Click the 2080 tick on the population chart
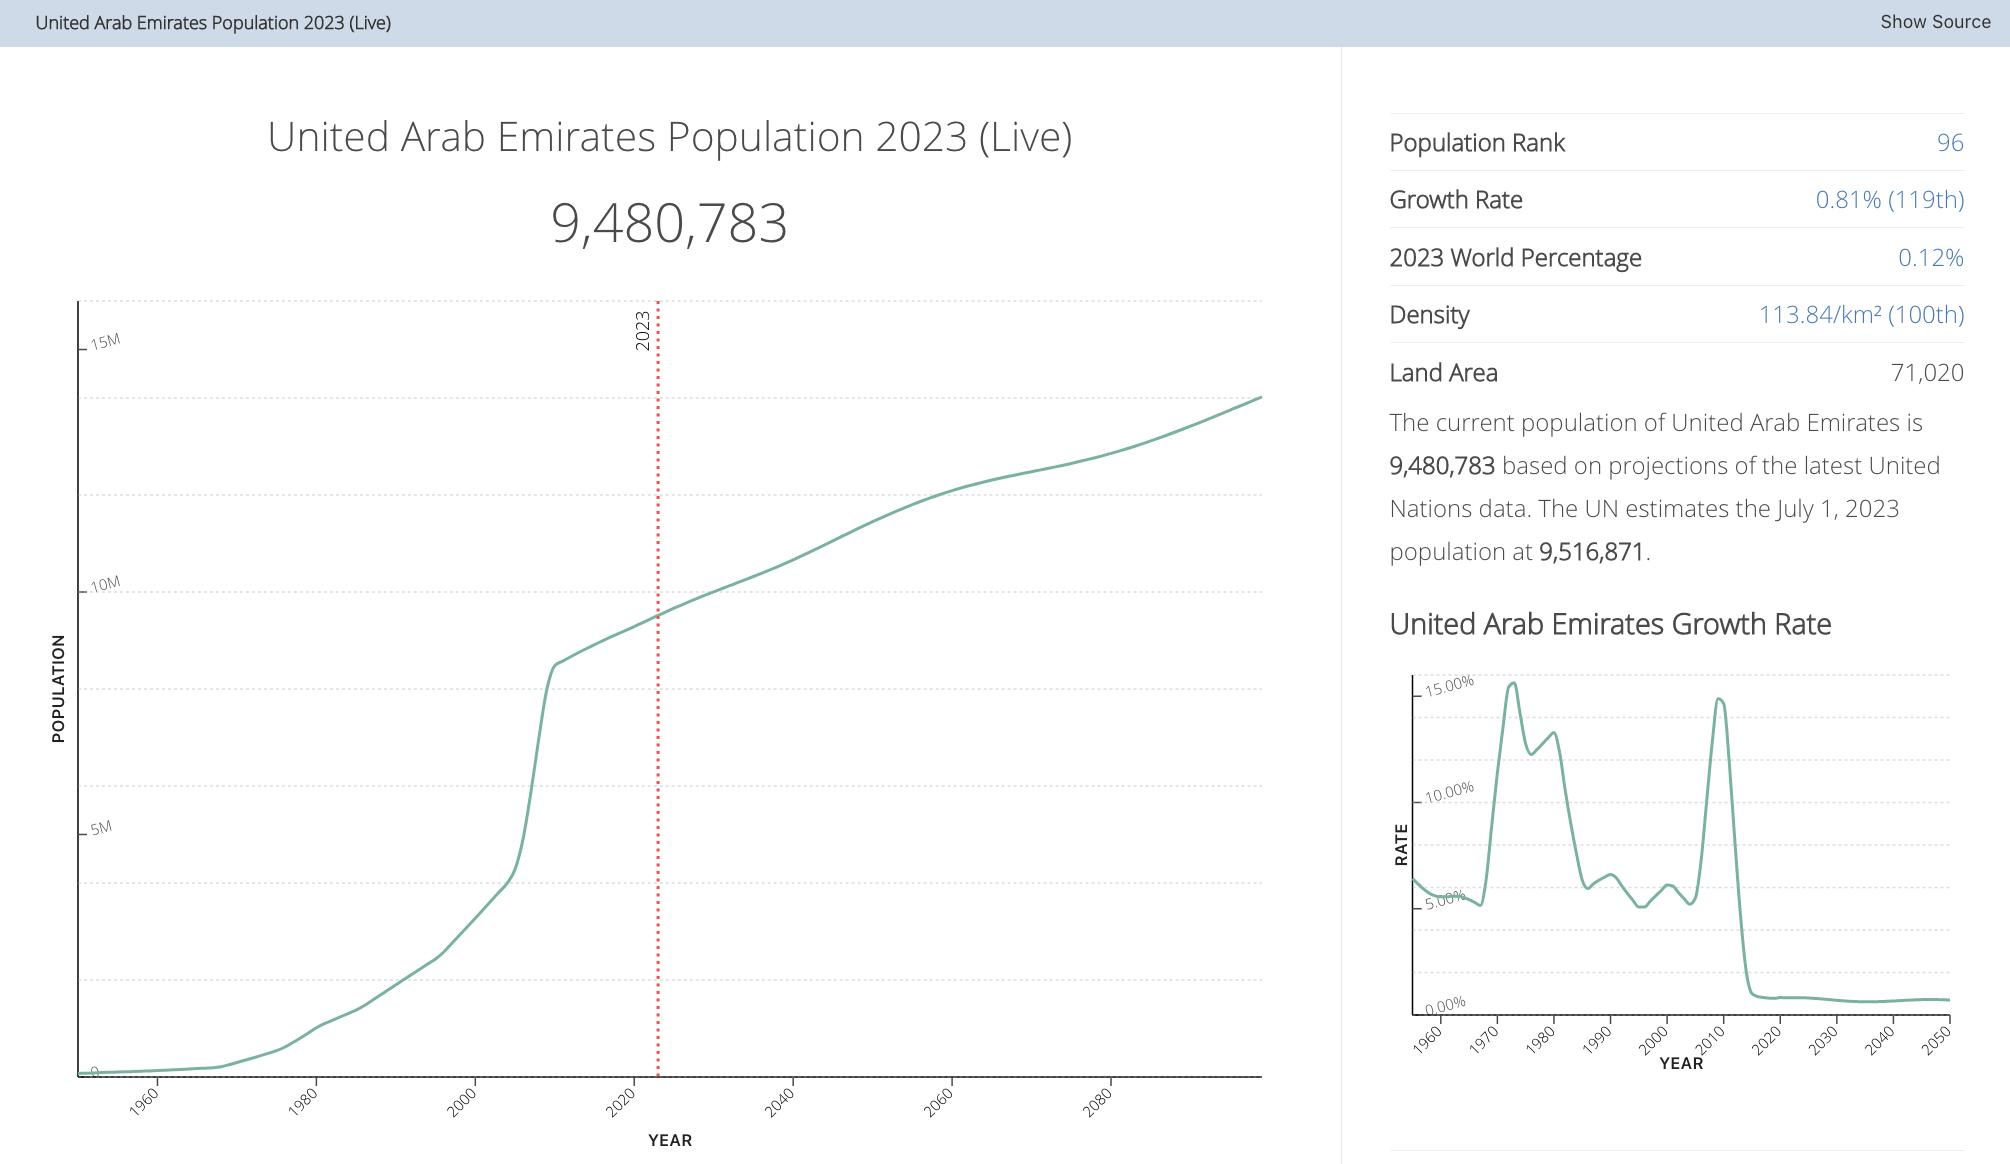Viewport: 2010px width, 1164px height. (x=1097, y=1101)
